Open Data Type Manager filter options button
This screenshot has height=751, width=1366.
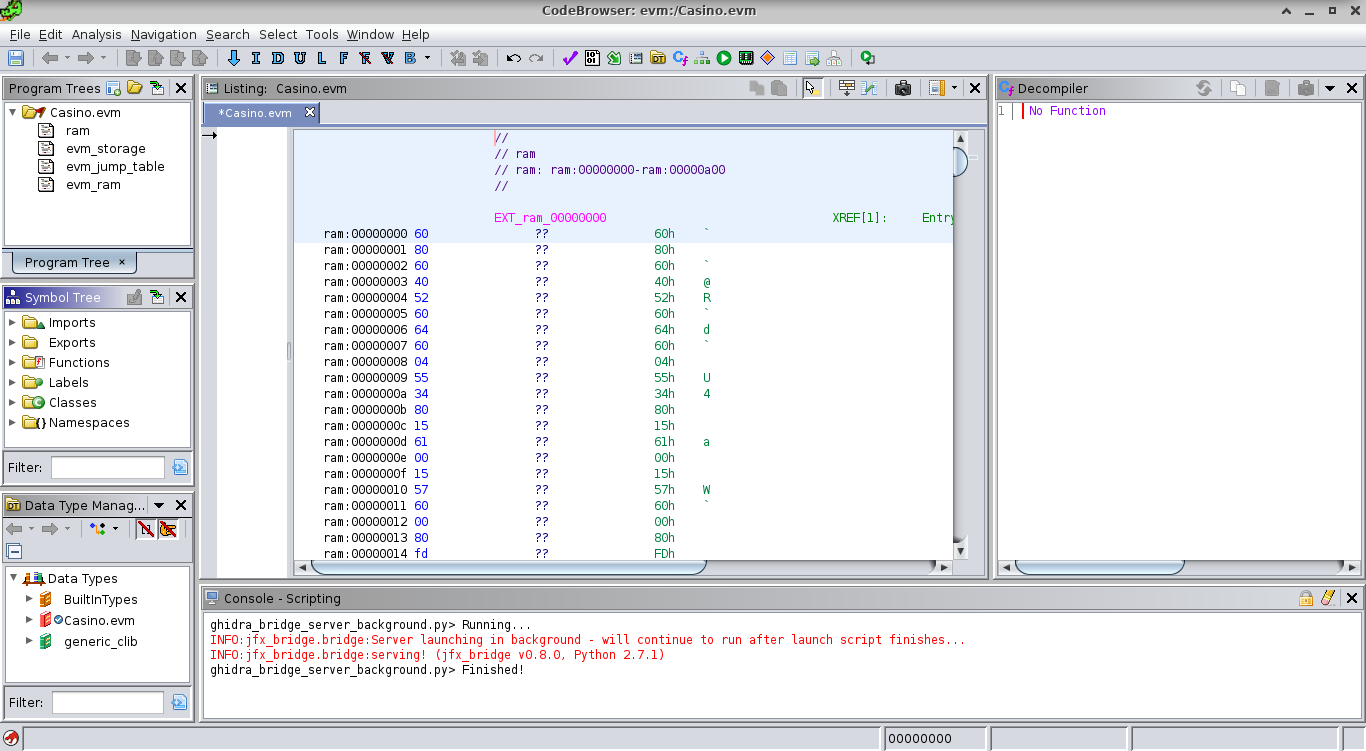point(180,702)
